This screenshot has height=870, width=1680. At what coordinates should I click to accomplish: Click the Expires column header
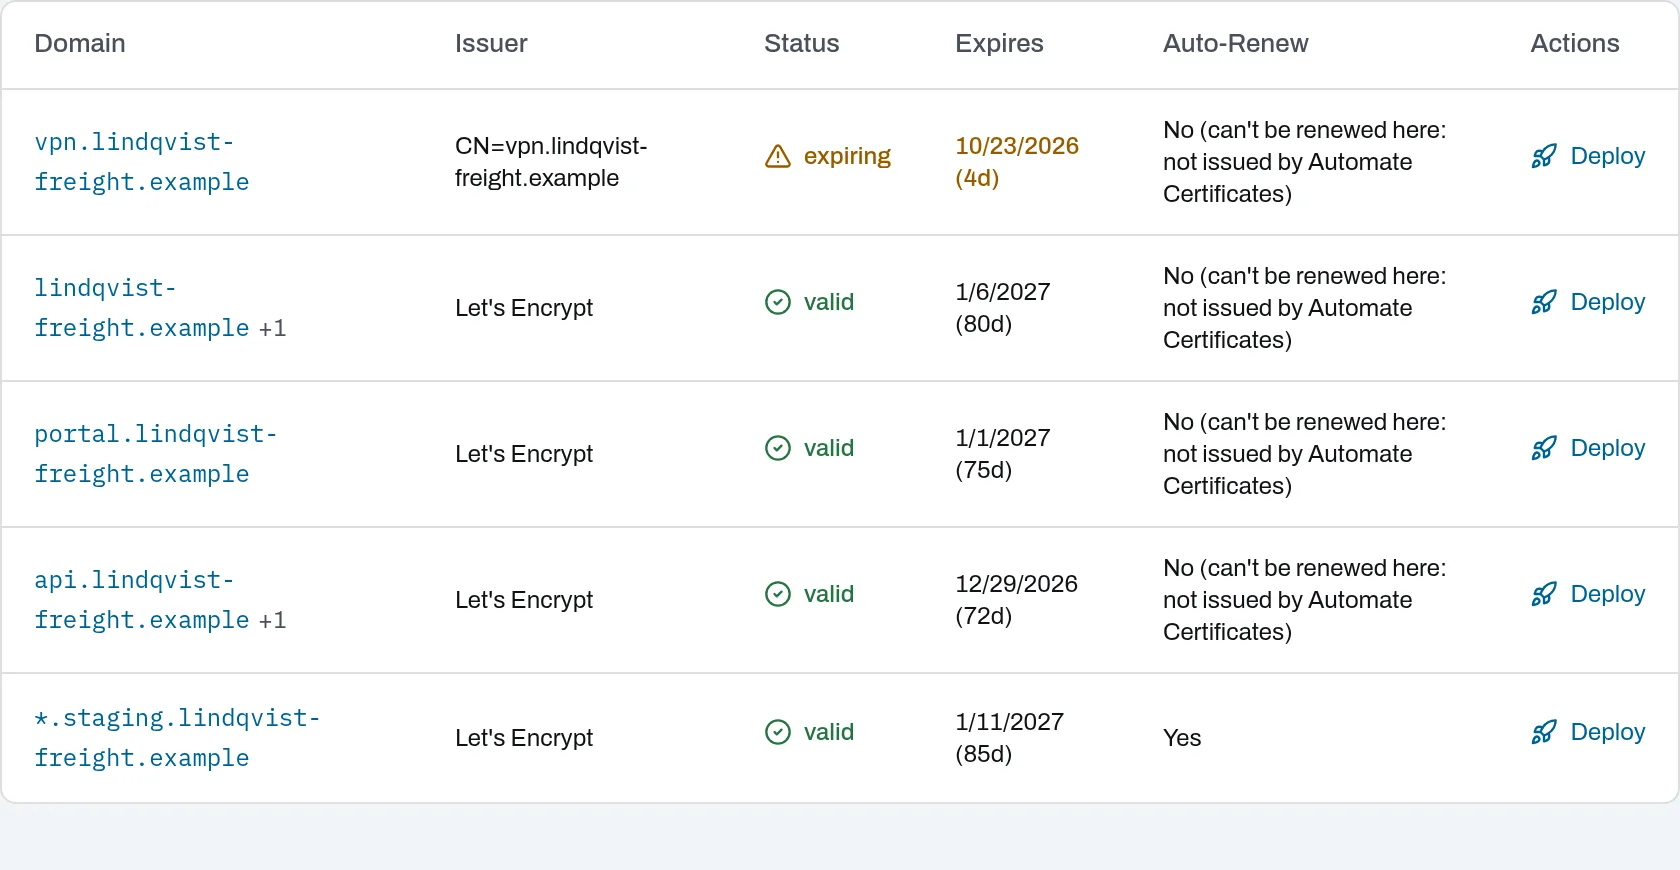(x=999, y=43)
